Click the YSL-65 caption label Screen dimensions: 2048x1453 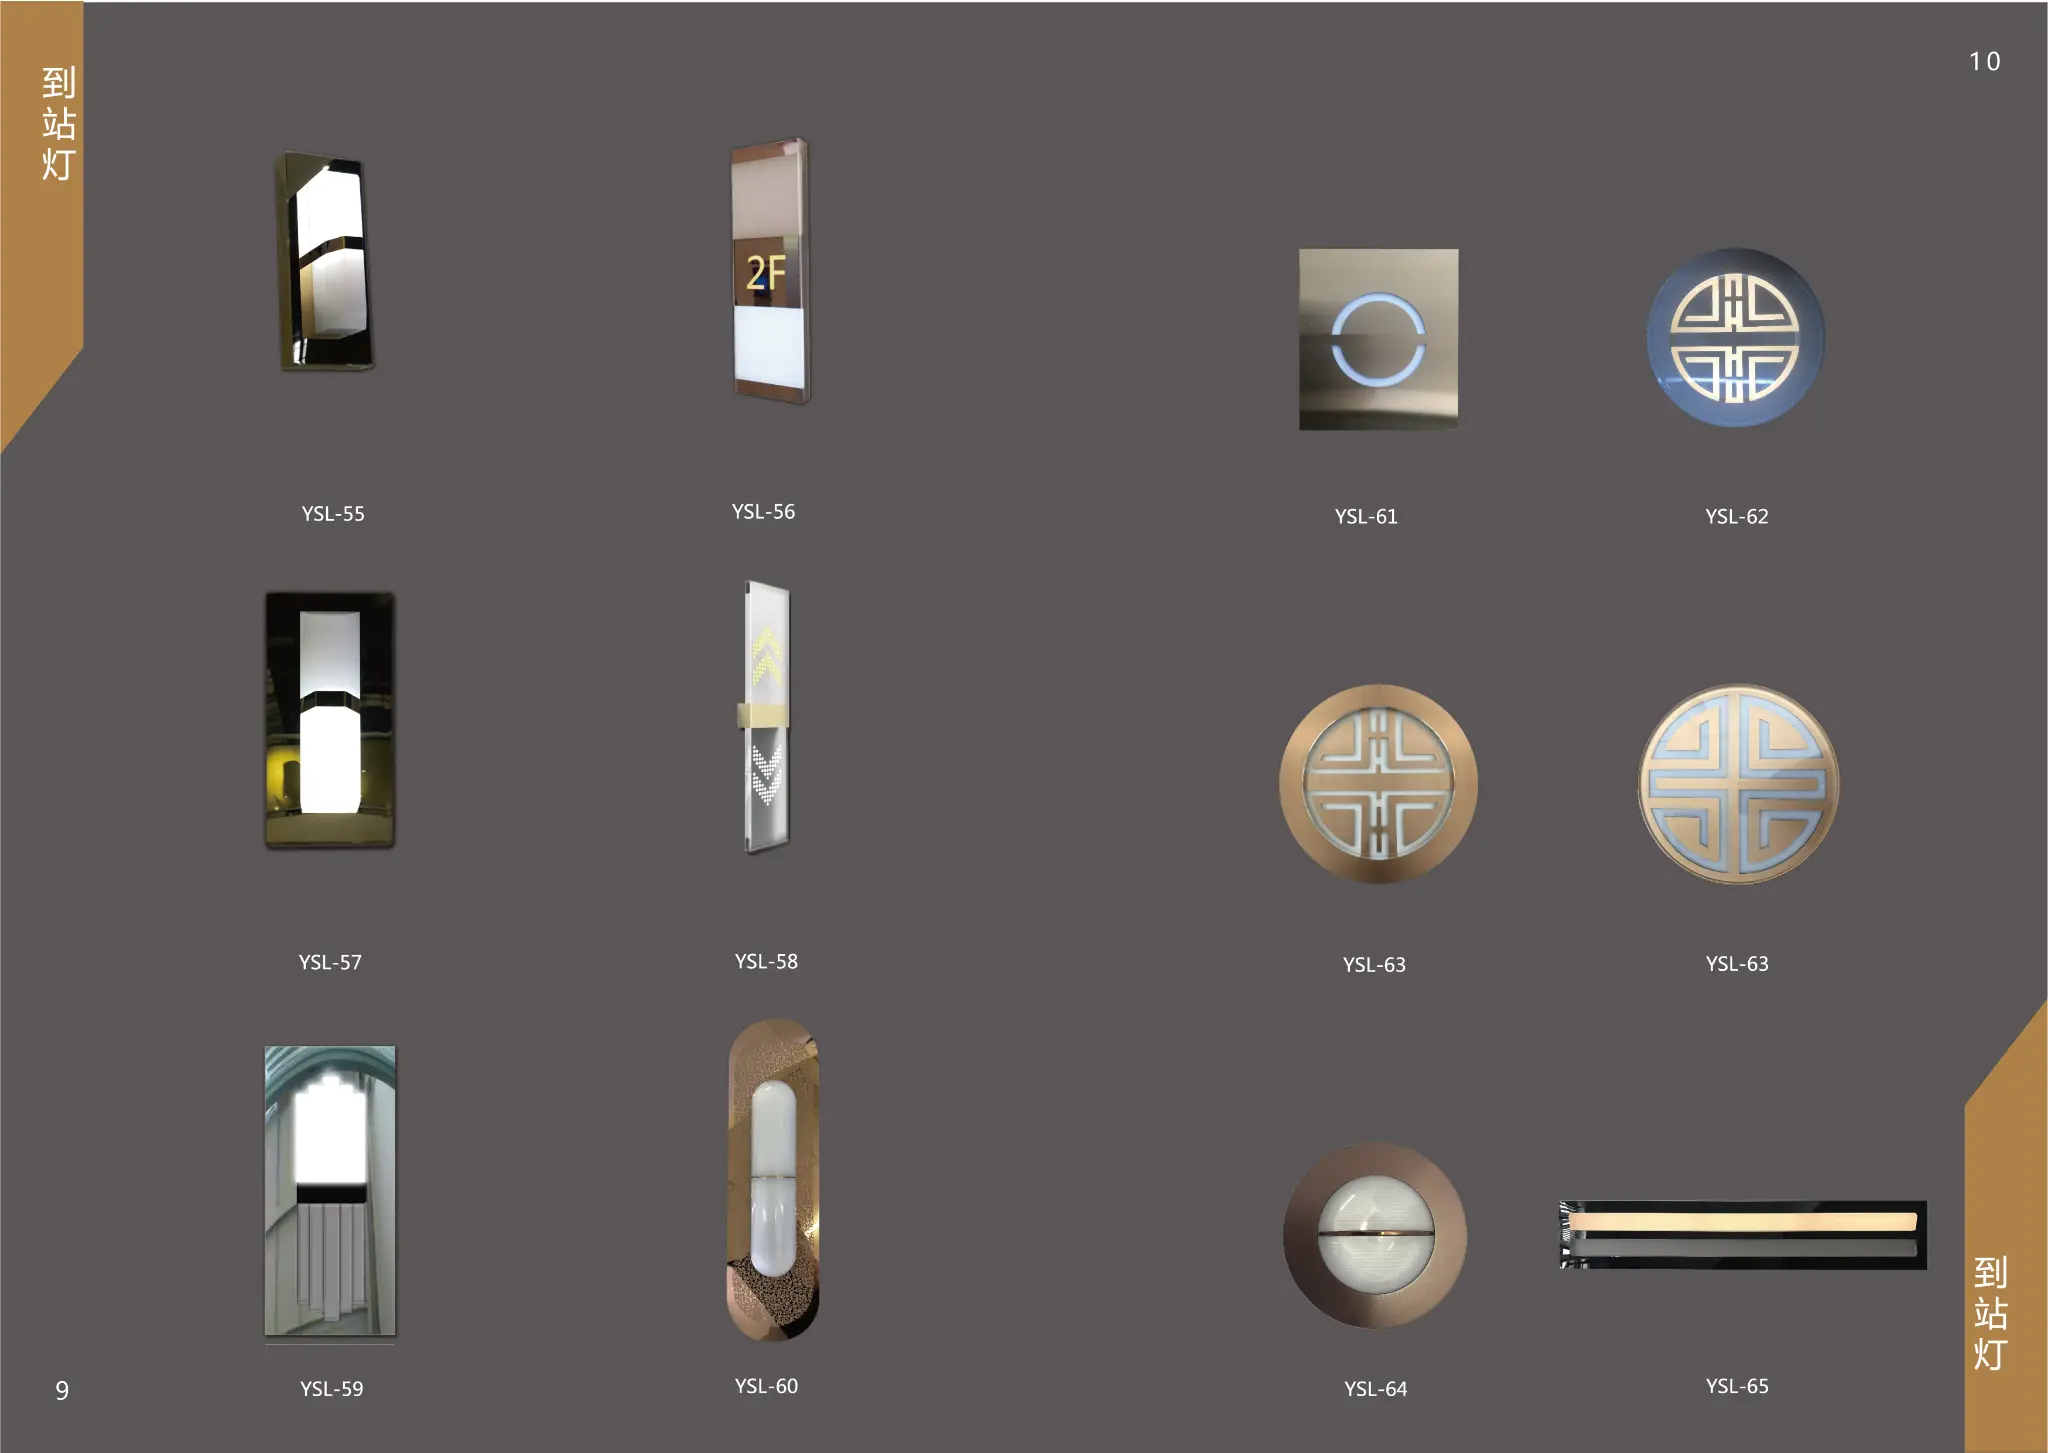point(1737,1386)
